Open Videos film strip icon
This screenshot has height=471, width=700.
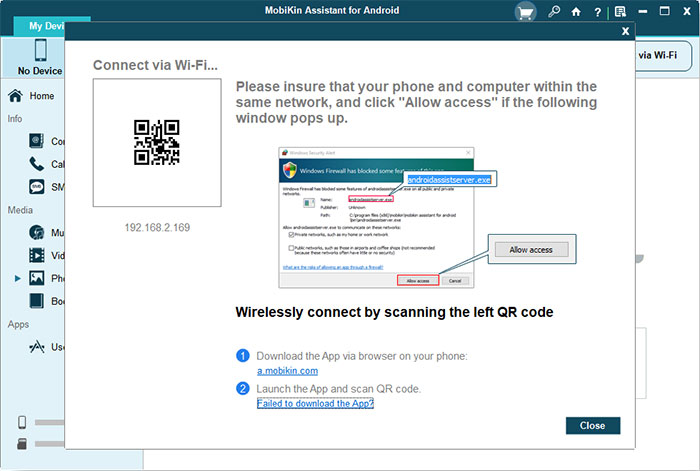pyautogui.click(x=37, y=255)
